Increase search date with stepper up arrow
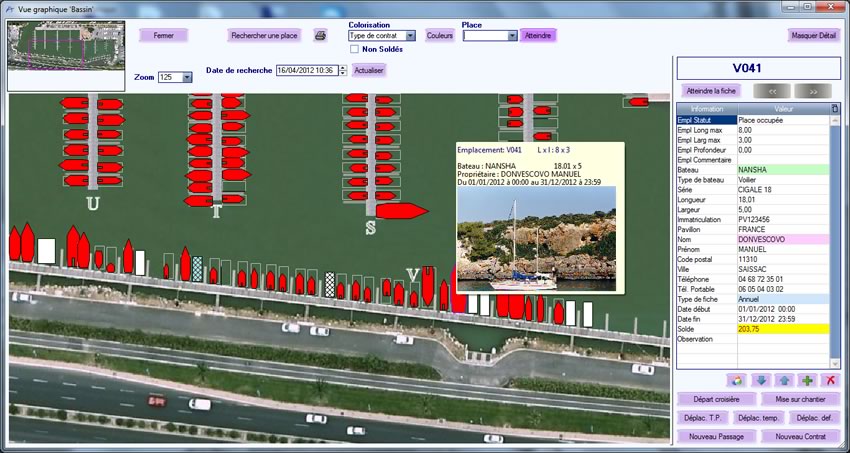Image resolution: width=850 pixels, height=453 pixels. (x=343, y=68)
